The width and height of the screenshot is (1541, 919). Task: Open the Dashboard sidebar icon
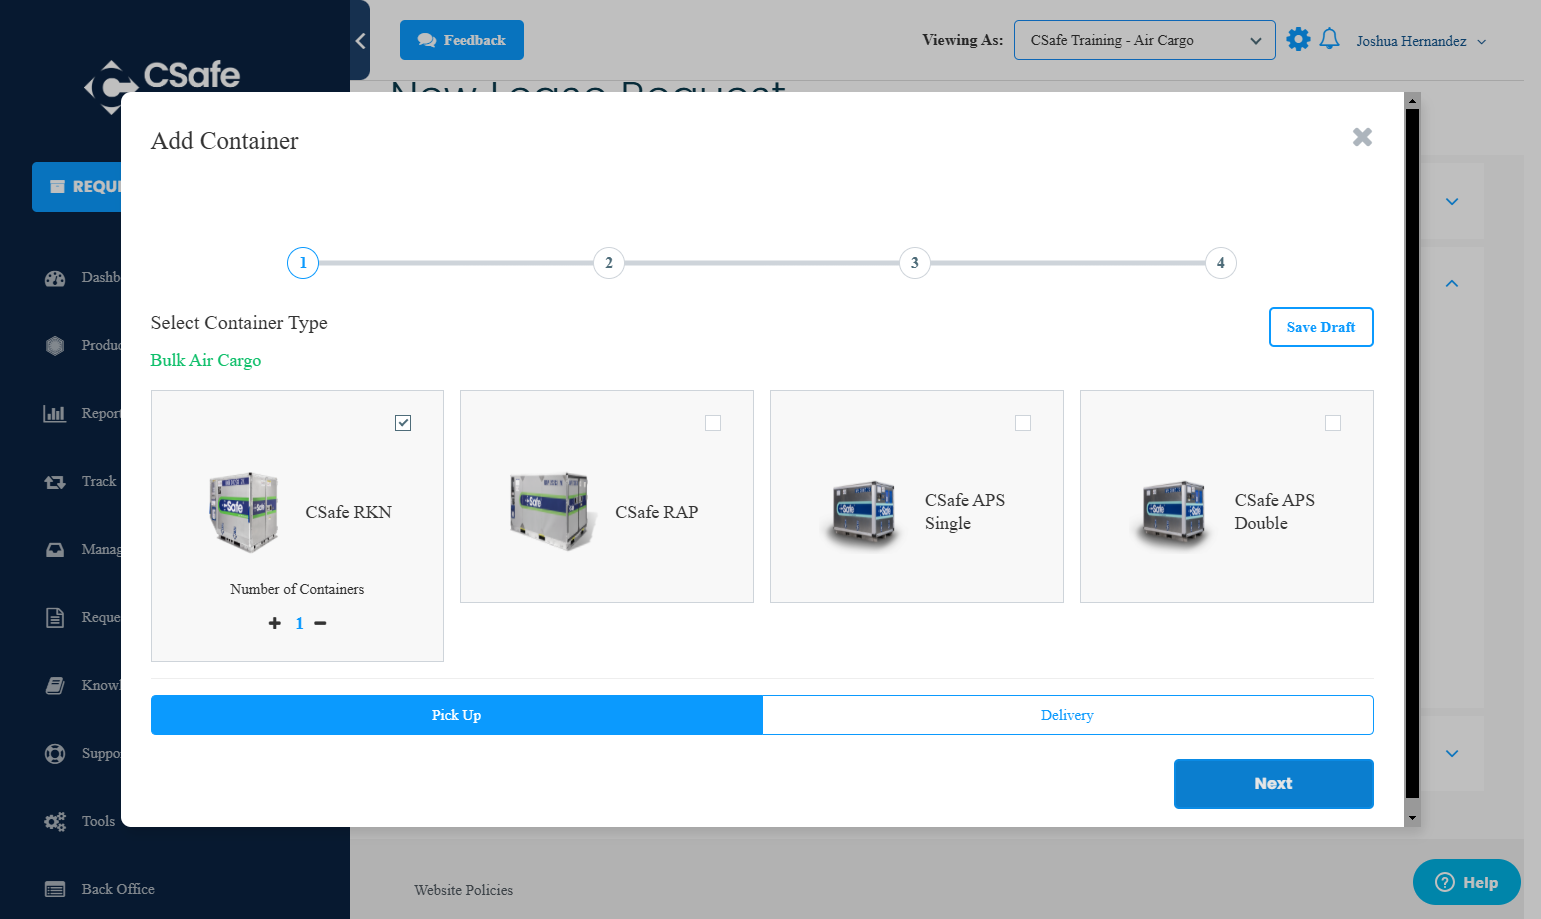tap(55, 278)
